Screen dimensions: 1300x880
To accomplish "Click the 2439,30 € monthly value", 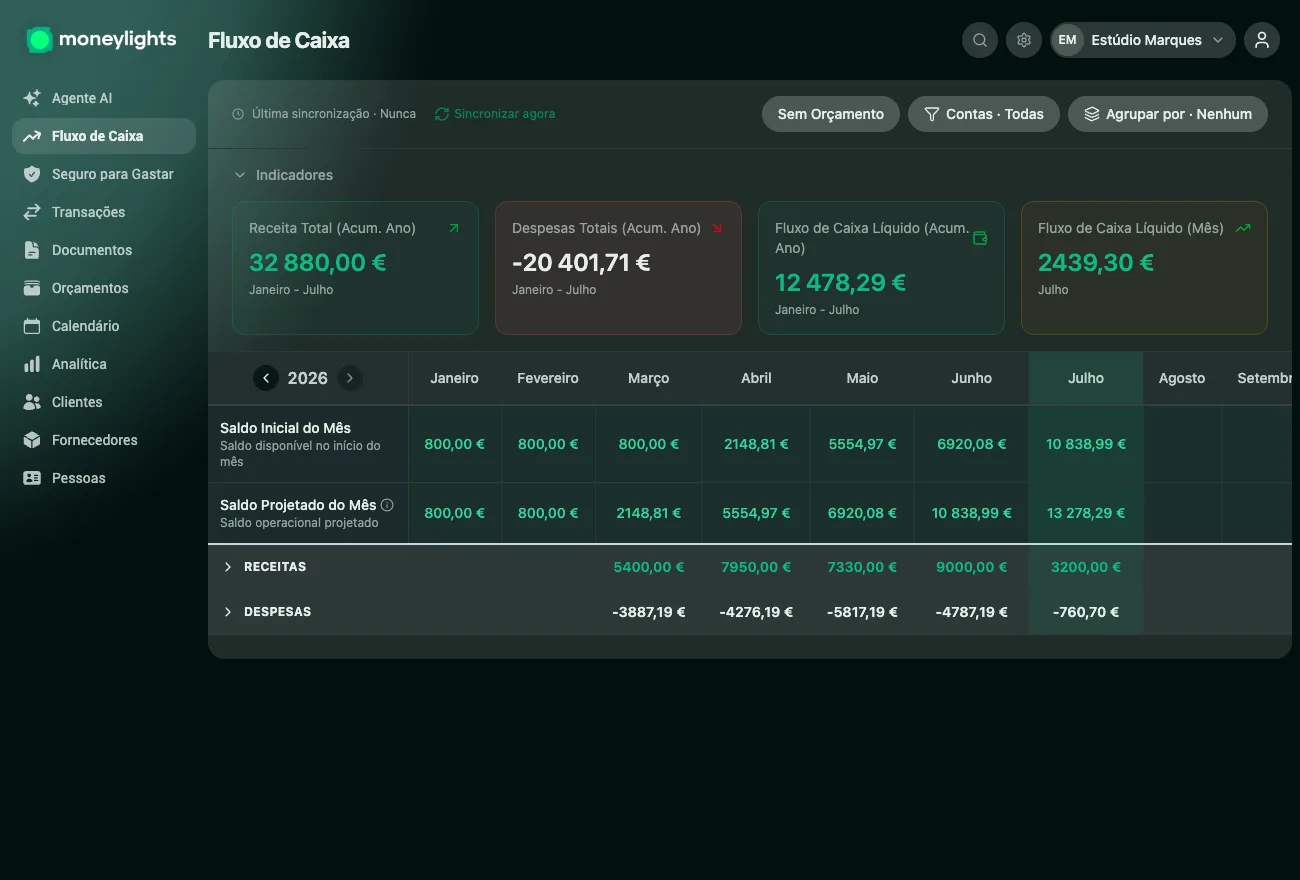I will 1096,263.
